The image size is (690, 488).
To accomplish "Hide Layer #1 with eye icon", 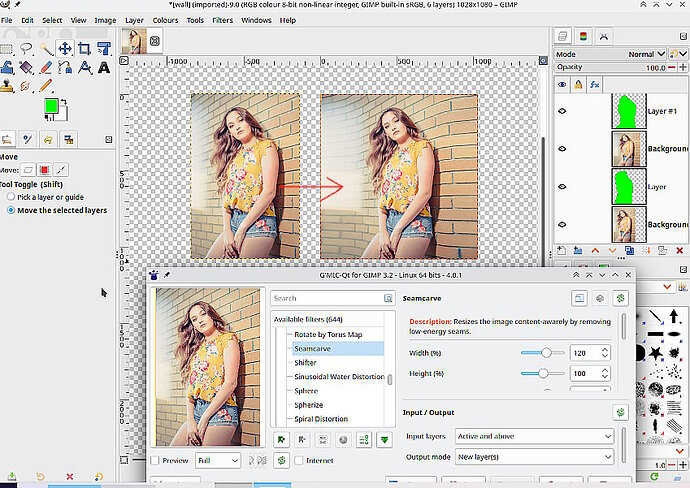I will point(562,111).
